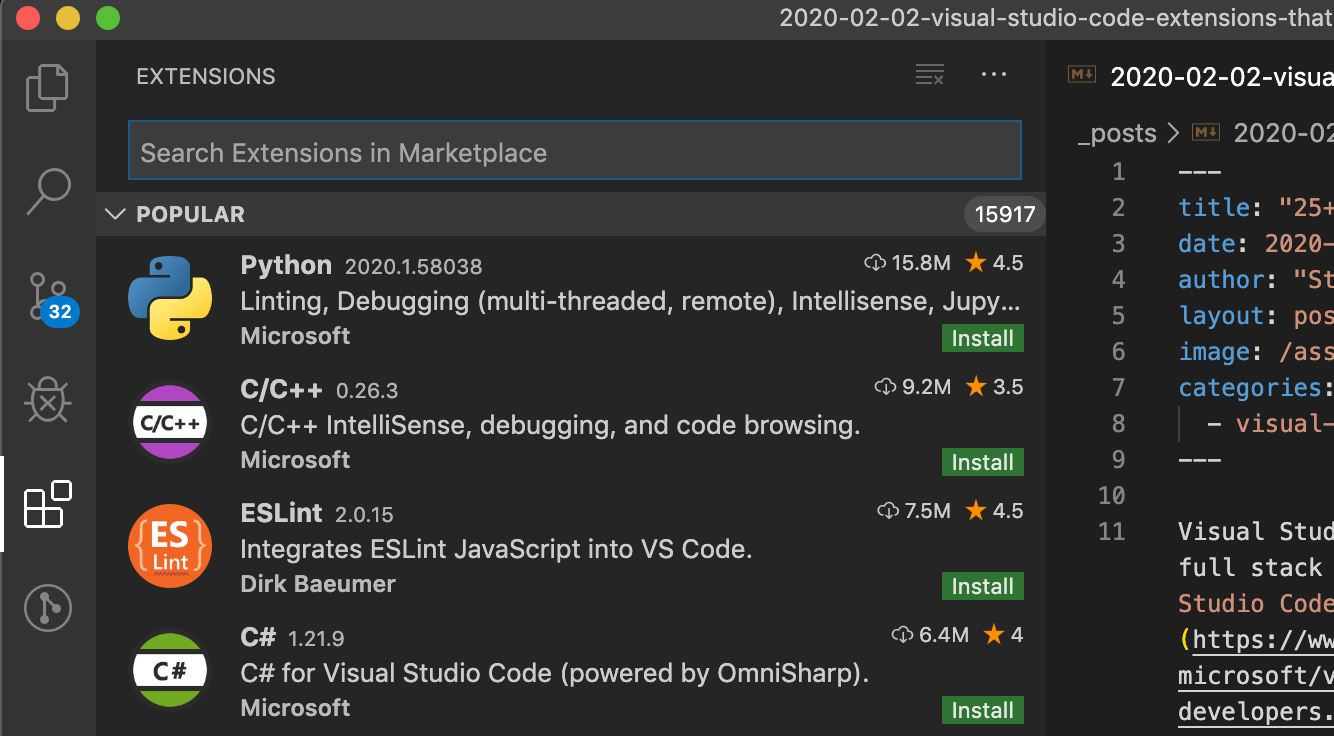
Task: Click the Python extension logo
Action: 170,298
